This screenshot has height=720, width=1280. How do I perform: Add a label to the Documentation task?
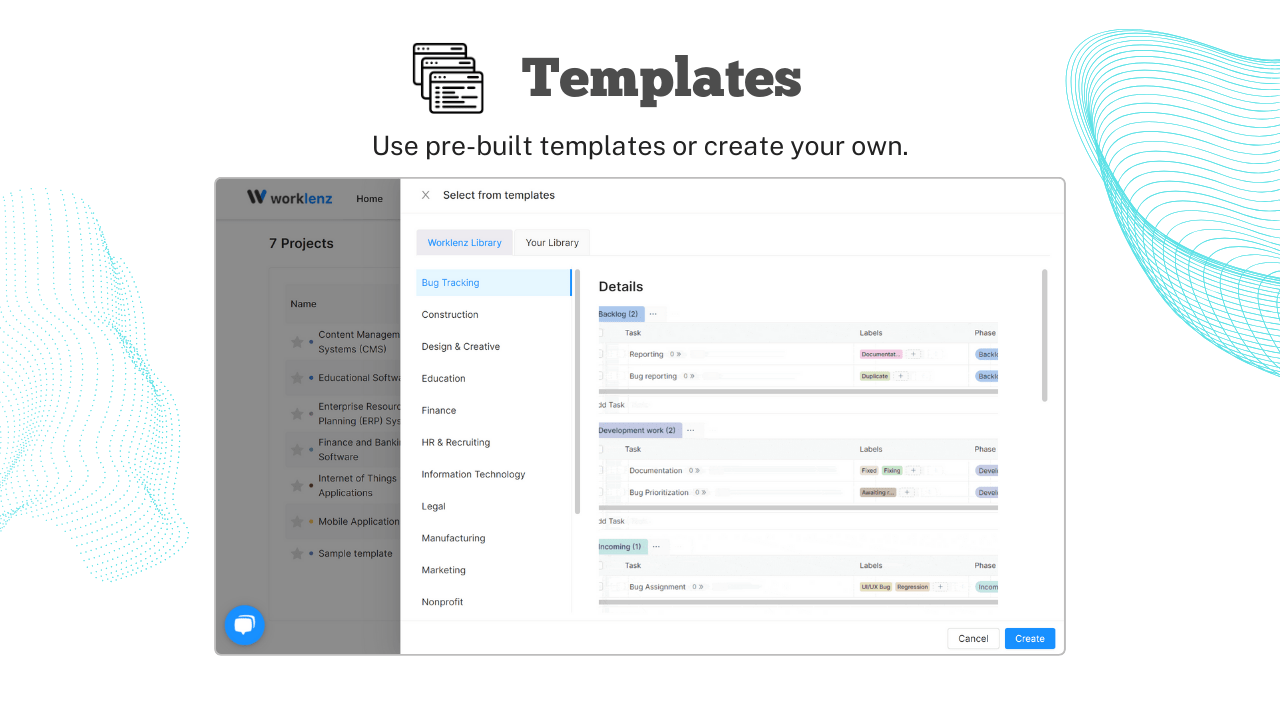pyautogui.click(x=913, y=470)
